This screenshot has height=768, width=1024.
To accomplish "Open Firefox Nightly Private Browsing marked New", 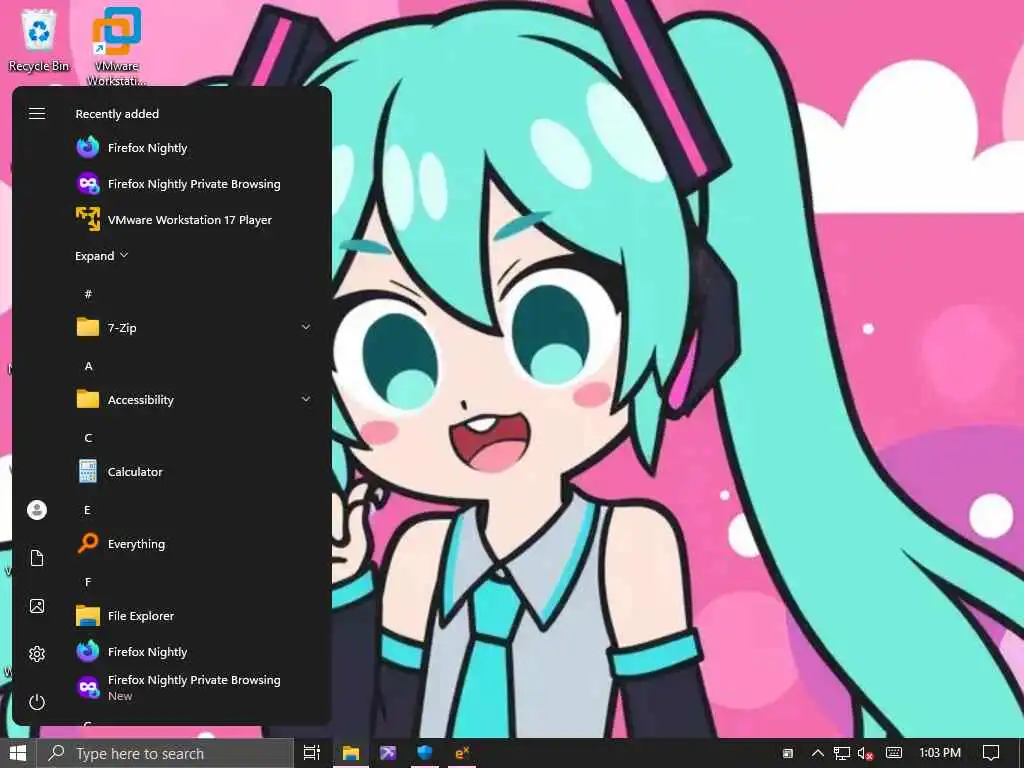I will point(193,687).
